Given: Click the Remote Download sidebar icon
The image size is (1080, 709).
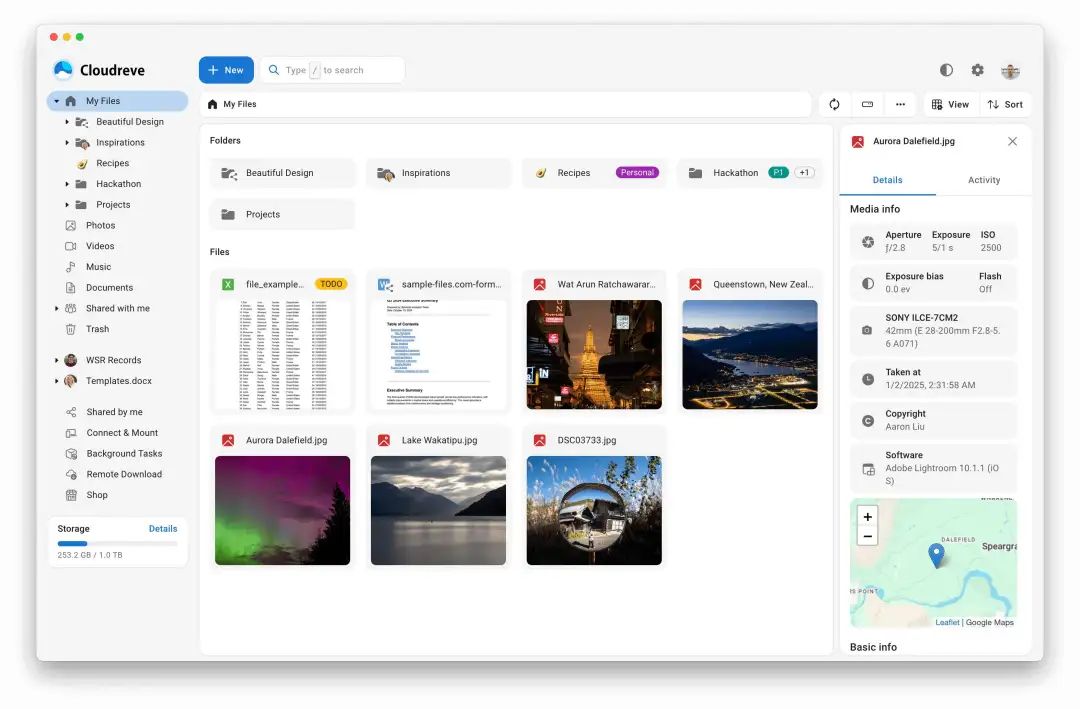Looking at the screenshot, I should pos(71,474).
